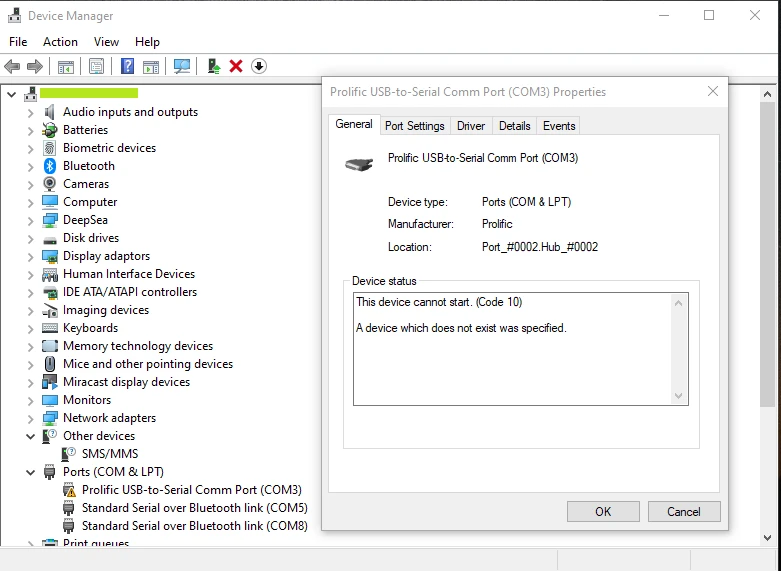This screenshot has height=571, width=781.
Task: Expand the Bluetooth node
Action: 30,167
